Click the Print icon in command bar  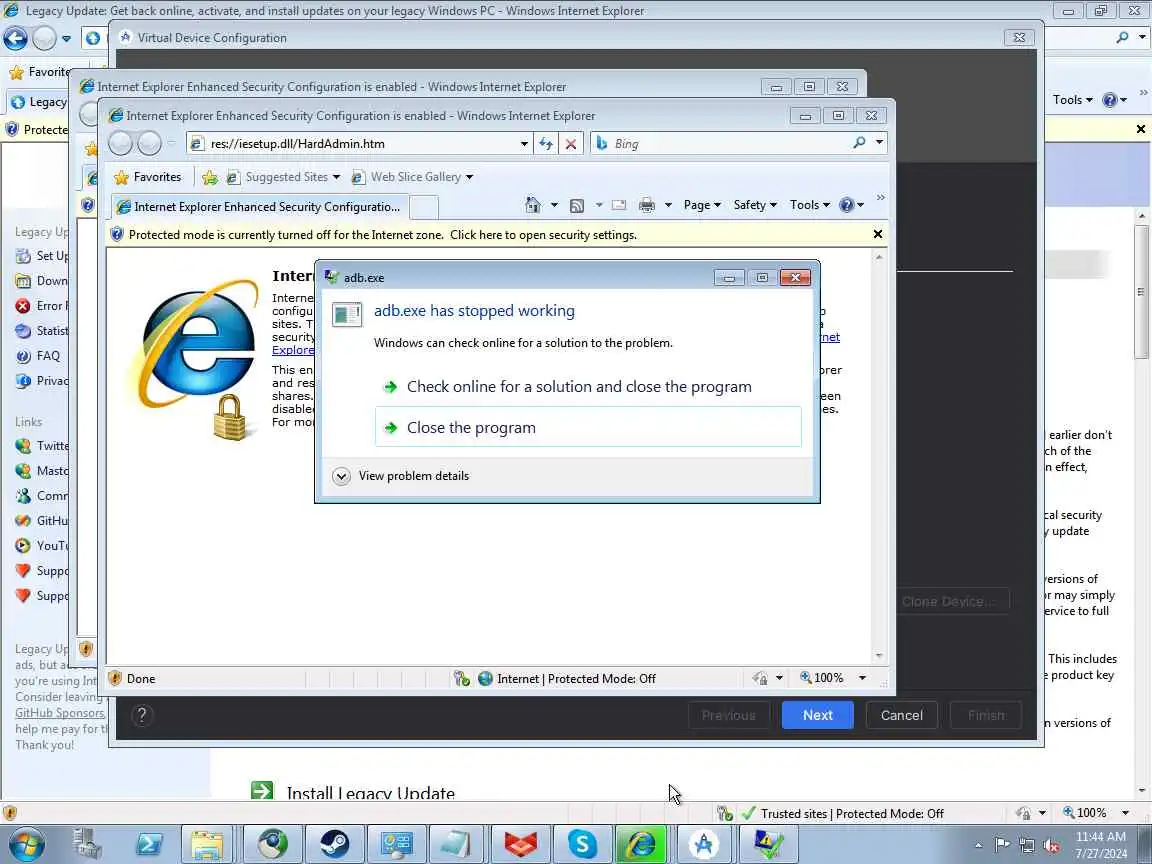pyautogui.click(x=647, y=205)
